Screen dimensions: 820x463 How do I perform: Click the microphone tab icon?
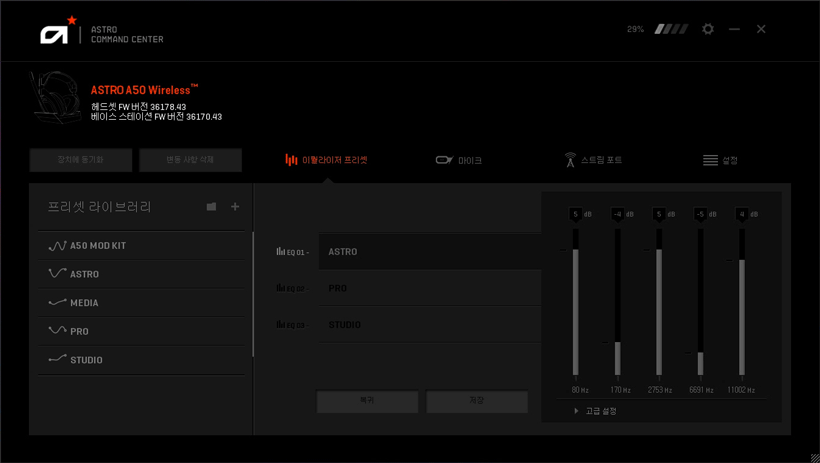click(445, 160)
